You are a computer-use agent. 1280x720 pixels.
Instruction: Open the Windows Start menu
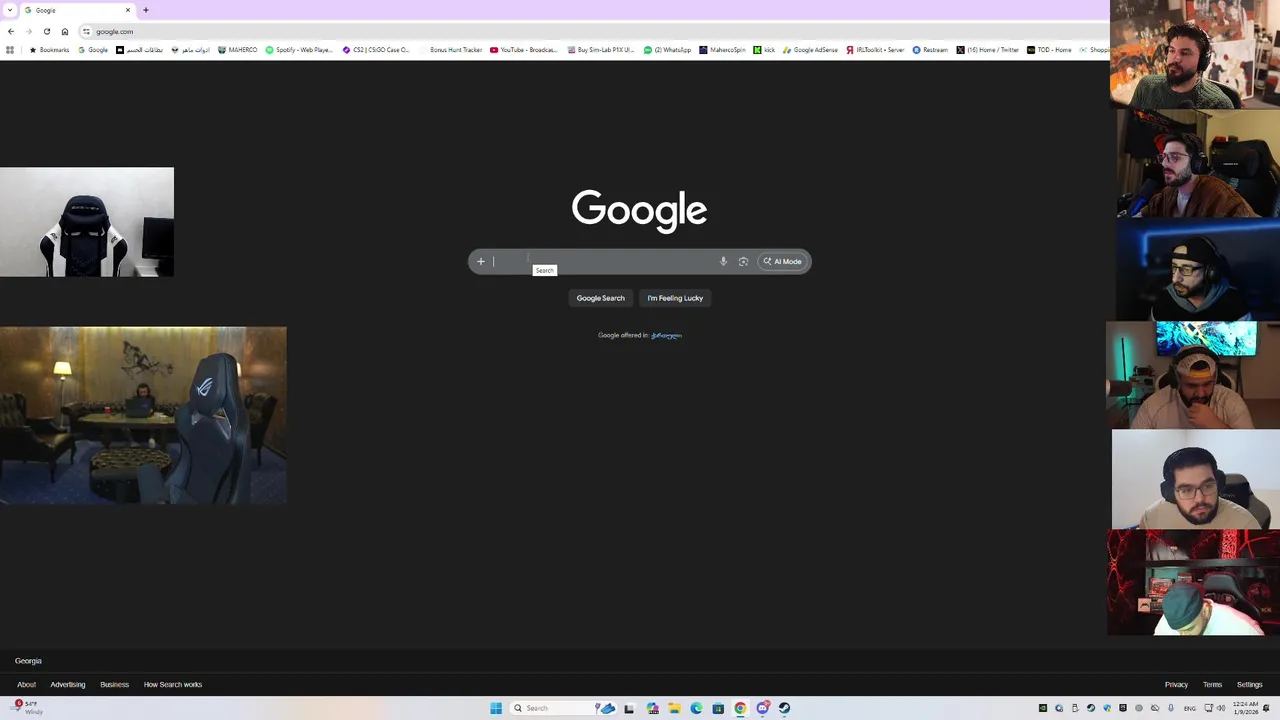pyautogui.click(x=496, y=708)
